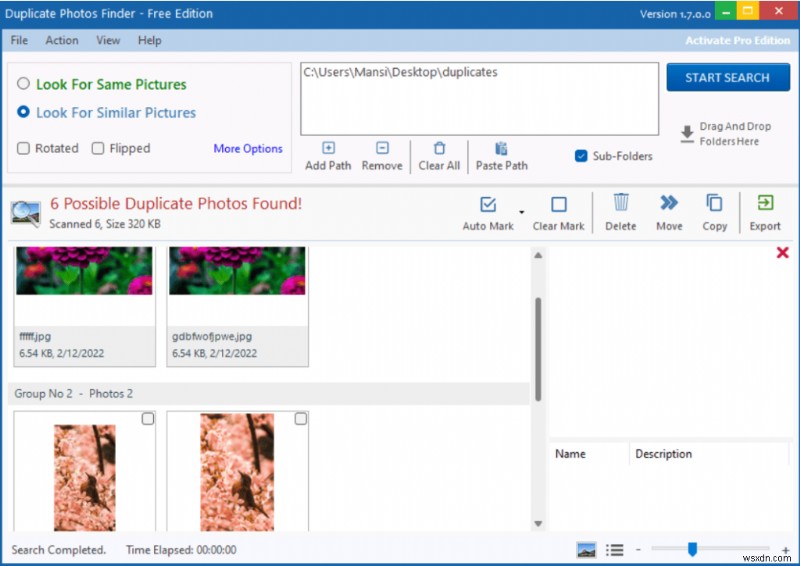This screenshot has height=566, width=800.
Task: Open the More Options link
Action: tap(248, 149)
